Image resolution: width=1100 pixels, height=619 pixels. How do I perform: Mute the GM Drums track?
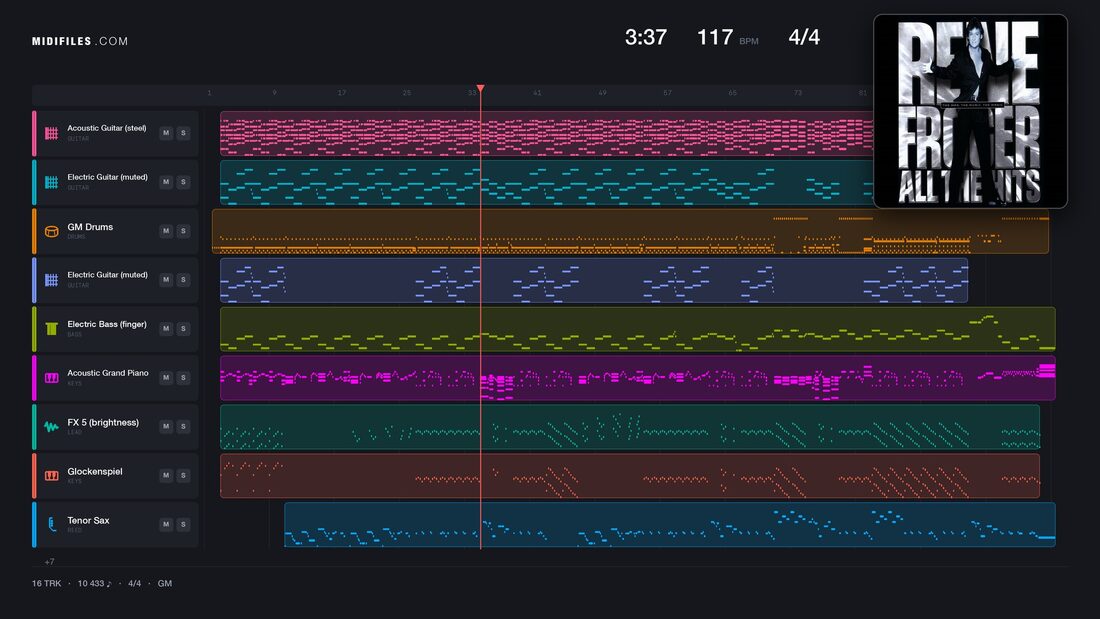[166, 231]
